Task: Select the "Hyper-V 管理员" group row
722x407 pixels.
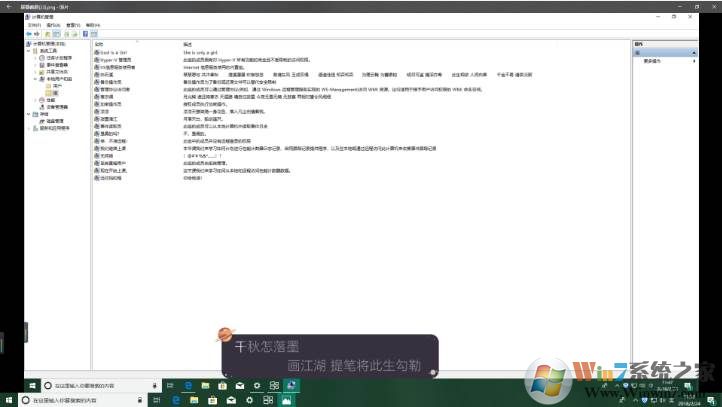Action: tap(113, 60)
